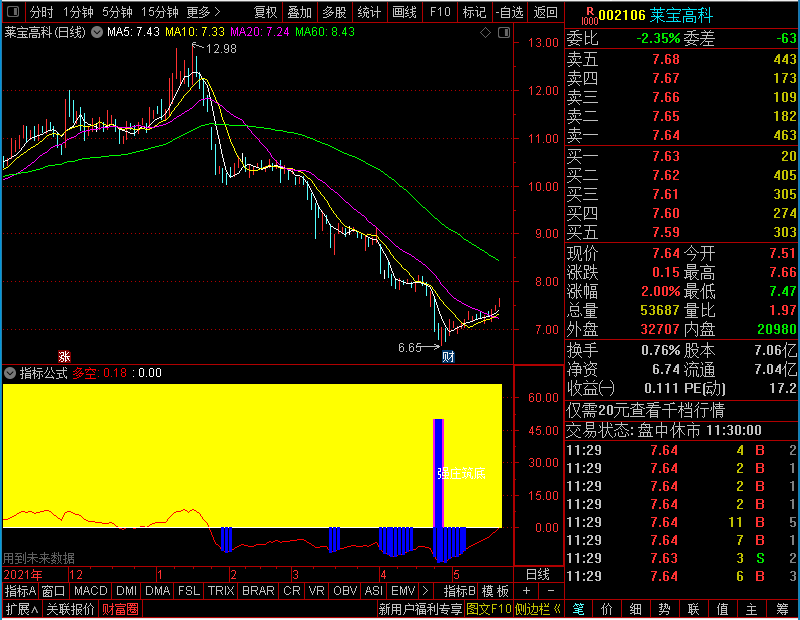Select the FSL indicator
This screenshot has height=620, width=800.
tap(189, 591)
